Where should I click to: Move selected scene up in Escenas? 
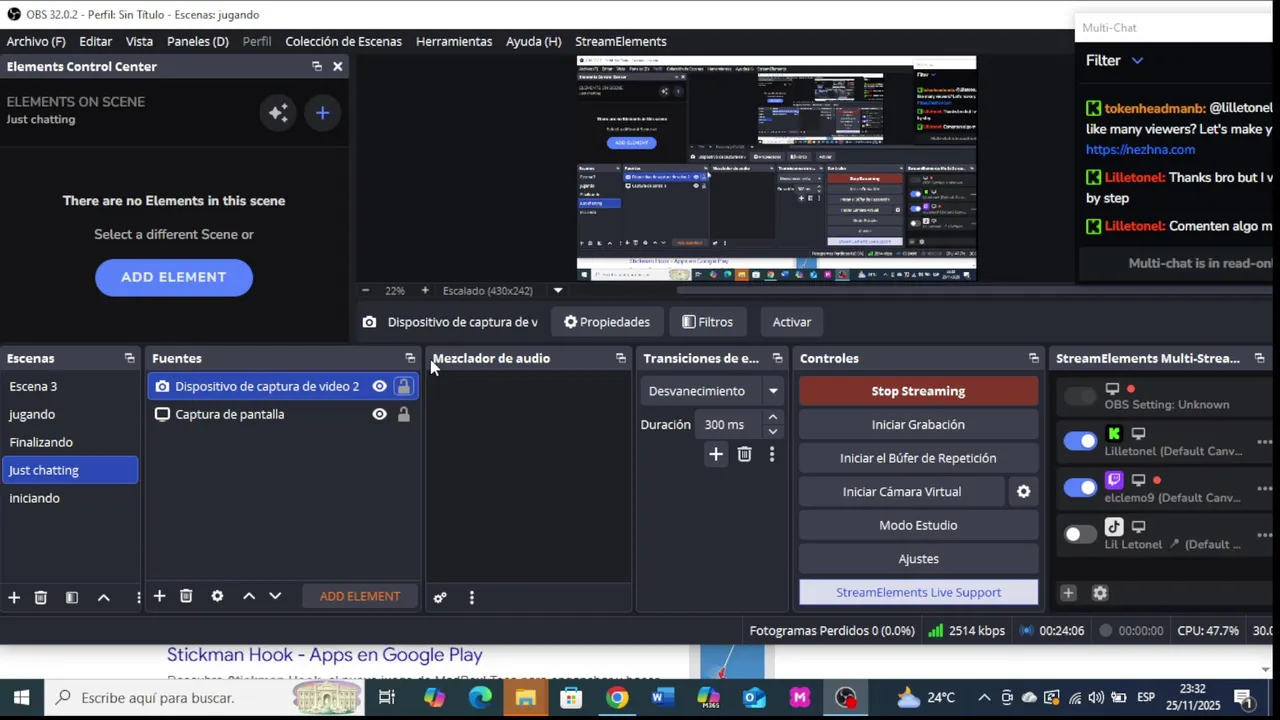click(103, 597)
